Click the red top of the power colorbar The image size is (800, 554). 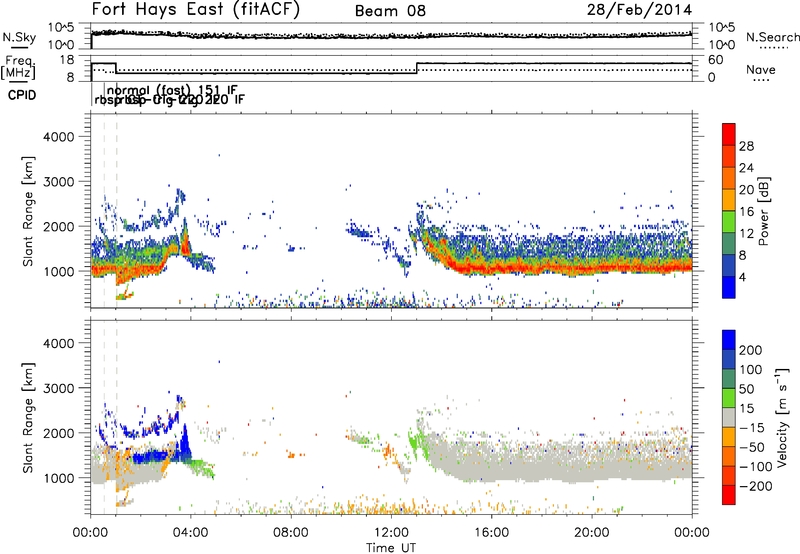coord(729,134)
